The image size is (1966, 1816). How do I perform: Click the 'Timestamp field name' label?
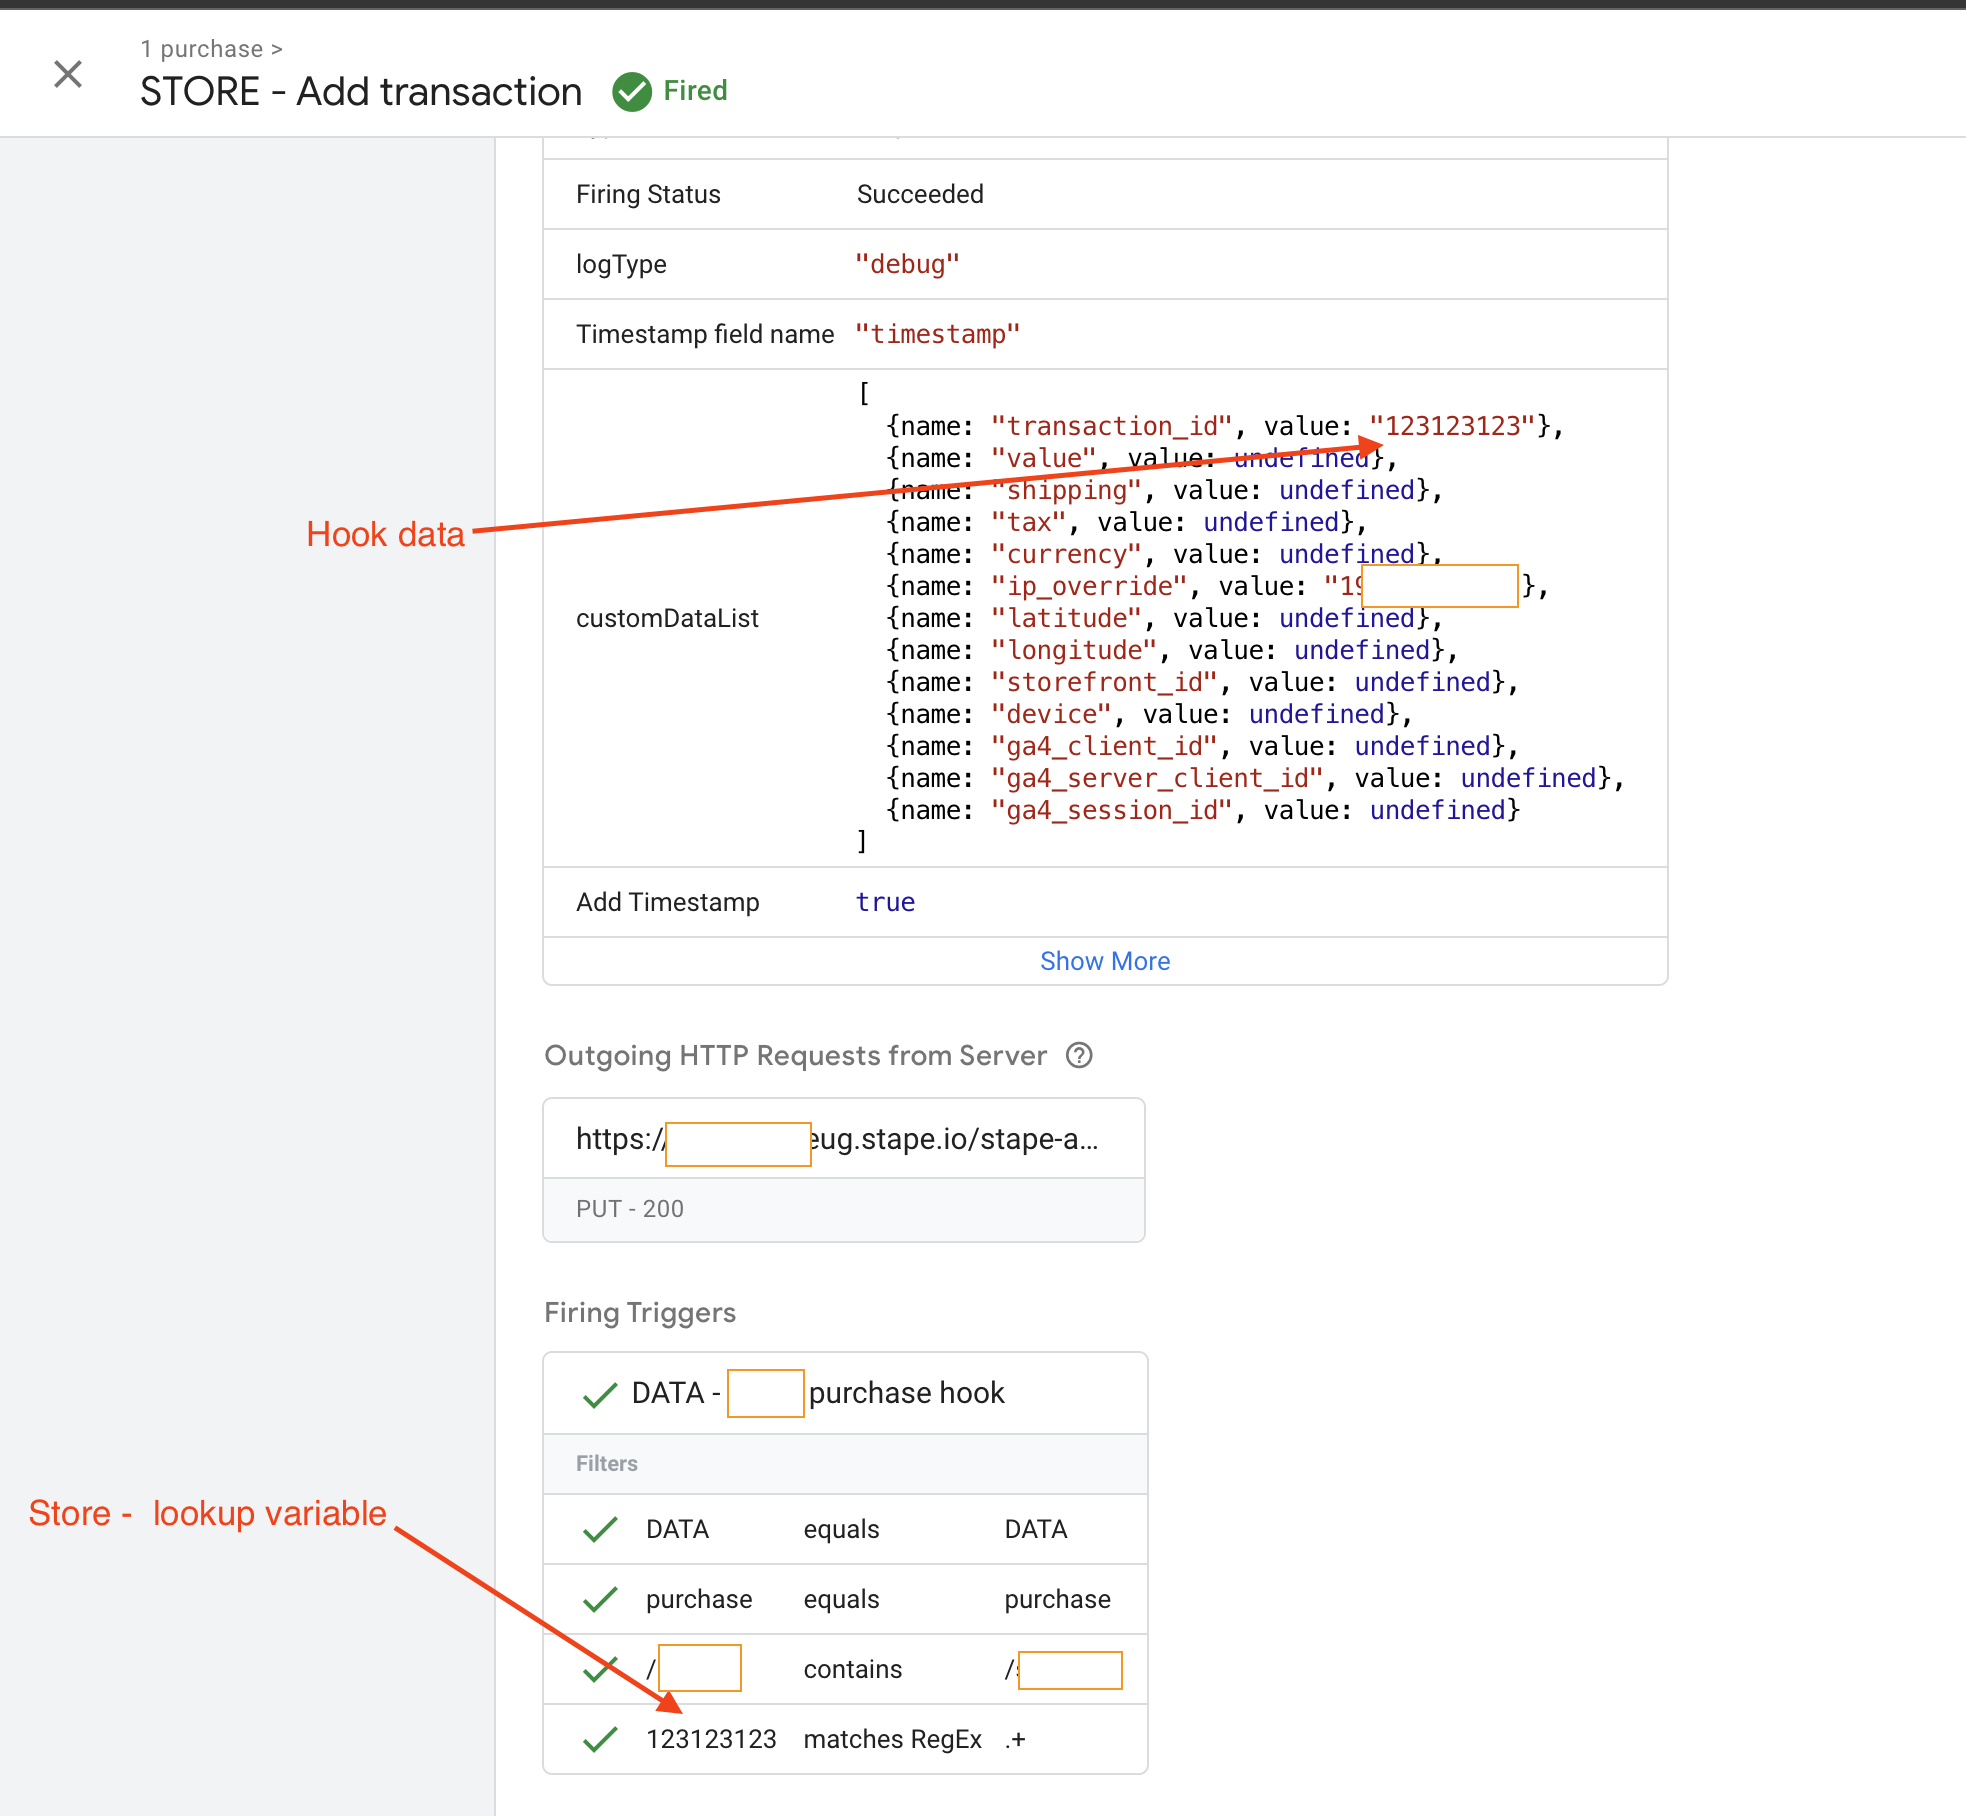pyautogui.click(x=705, y=334)
